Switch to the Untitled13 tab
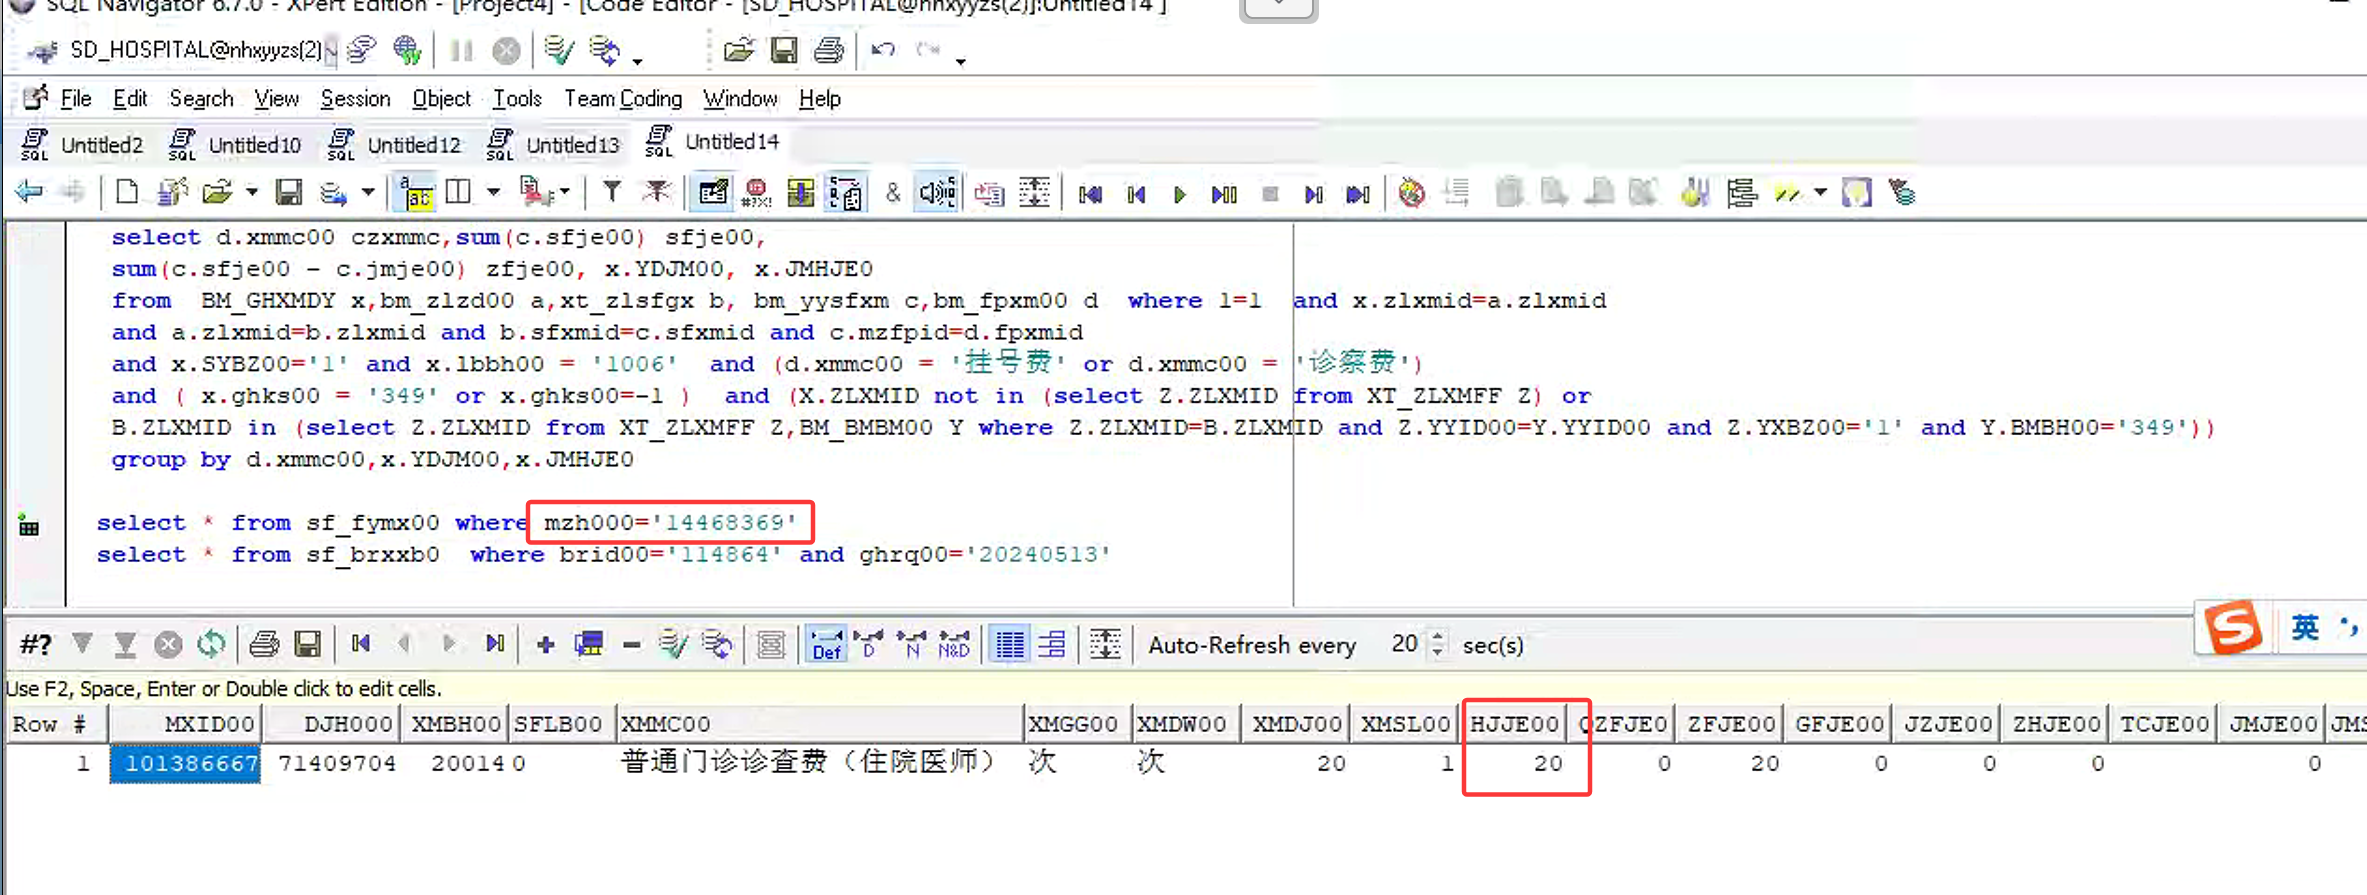 pos(554,145)
